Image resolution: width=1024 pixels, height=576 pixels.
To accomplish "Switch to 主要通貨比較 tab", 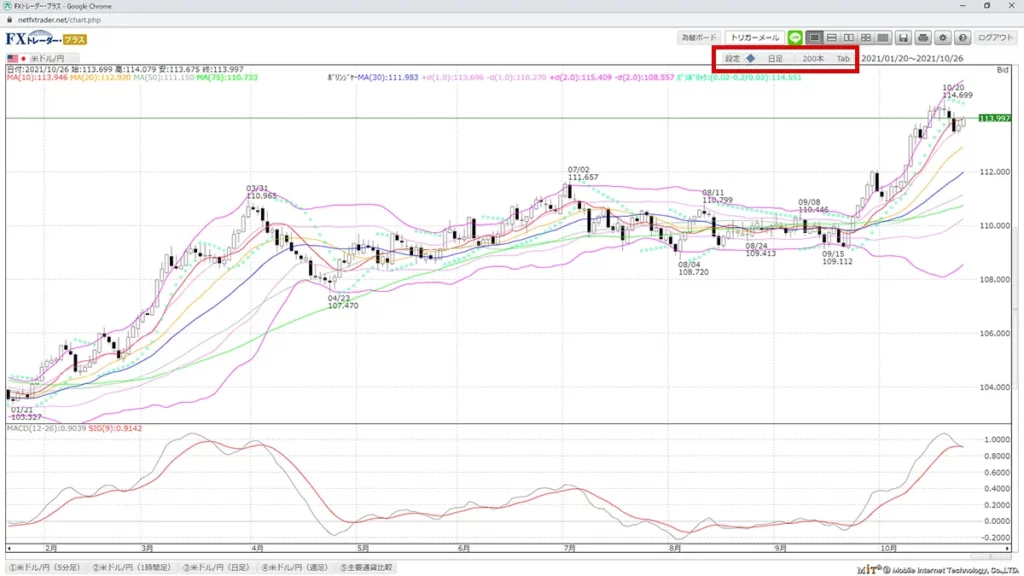I will (366, 567).
